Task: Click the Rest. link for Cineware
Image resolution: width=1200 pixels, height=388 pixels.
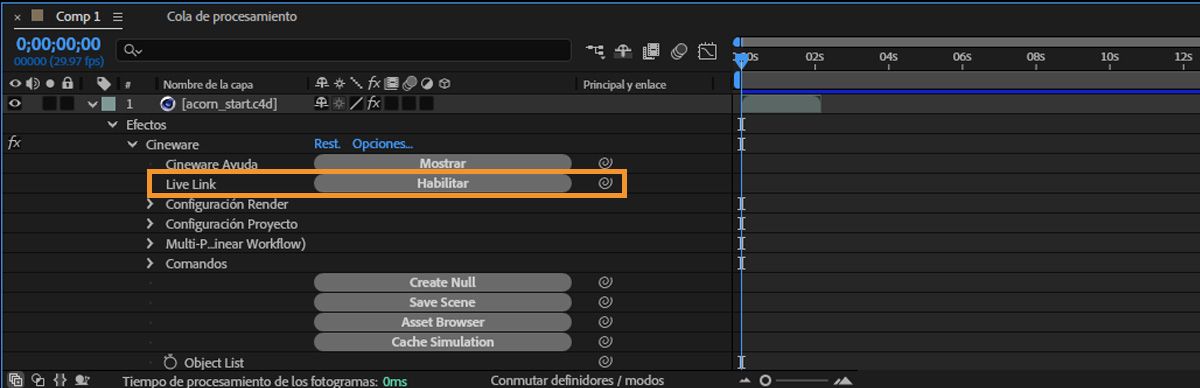Action: (x=328, y=144)
